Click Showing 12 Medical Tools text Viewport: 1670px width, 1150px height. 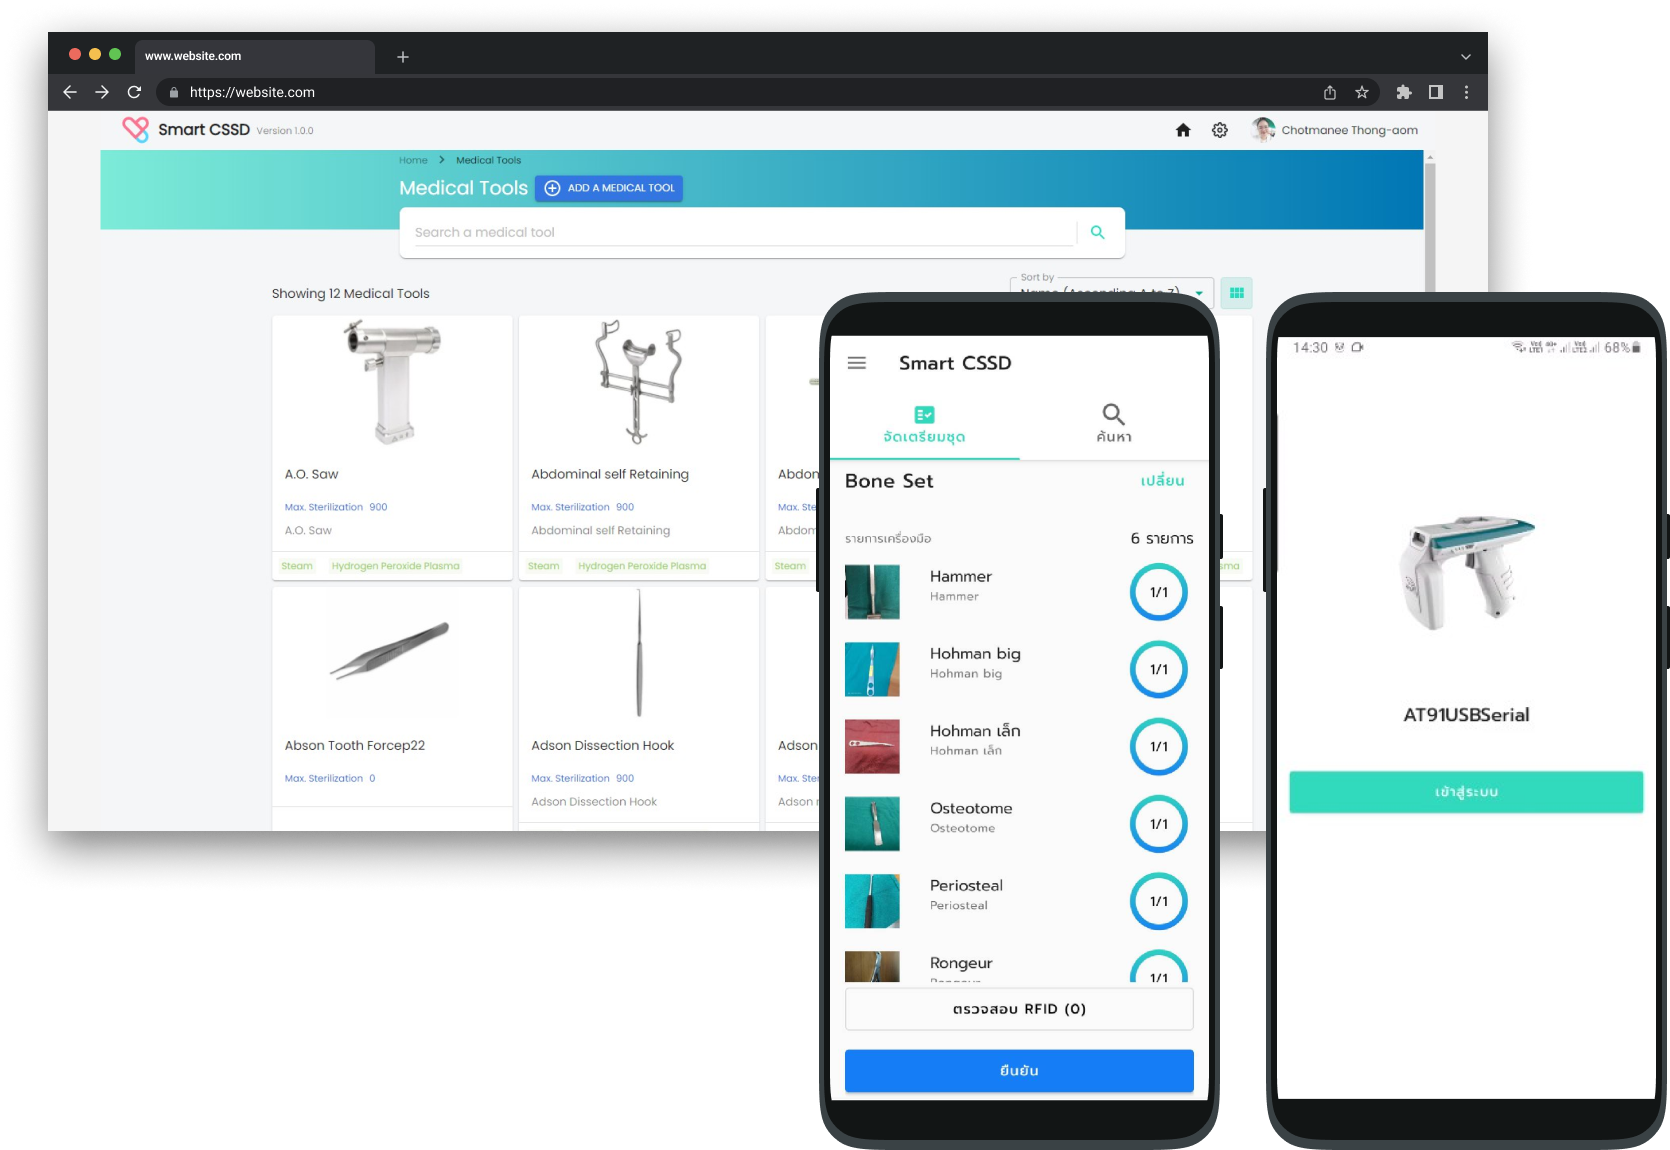click(350, 293)
